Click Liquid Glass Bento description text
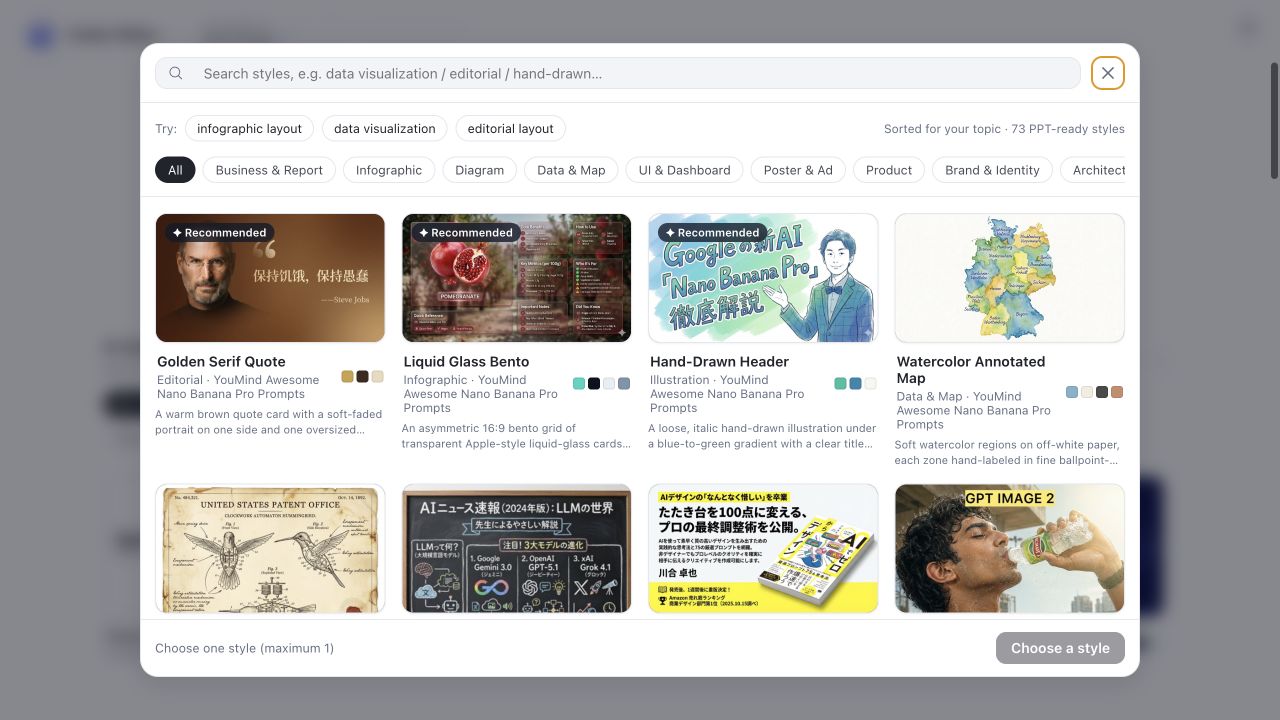This screenshot has width=1280, height=720. tap(516, 436)
